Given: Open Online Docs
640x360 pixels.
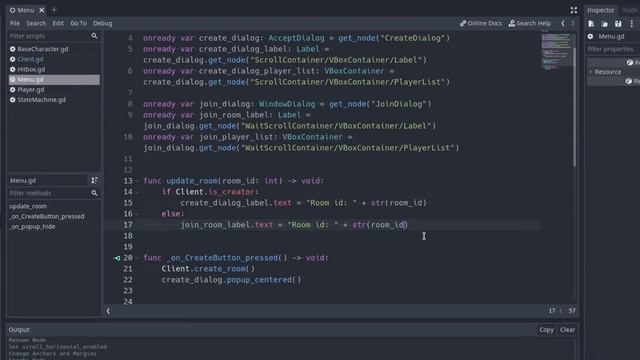Looking at the screenshot, I should (481, 23).
